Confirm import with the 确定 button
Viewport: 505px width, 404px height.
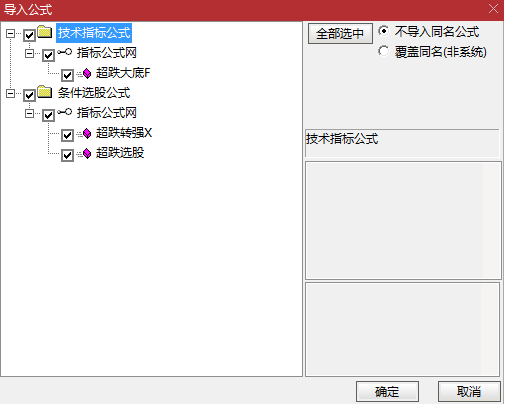click(387, 391)
